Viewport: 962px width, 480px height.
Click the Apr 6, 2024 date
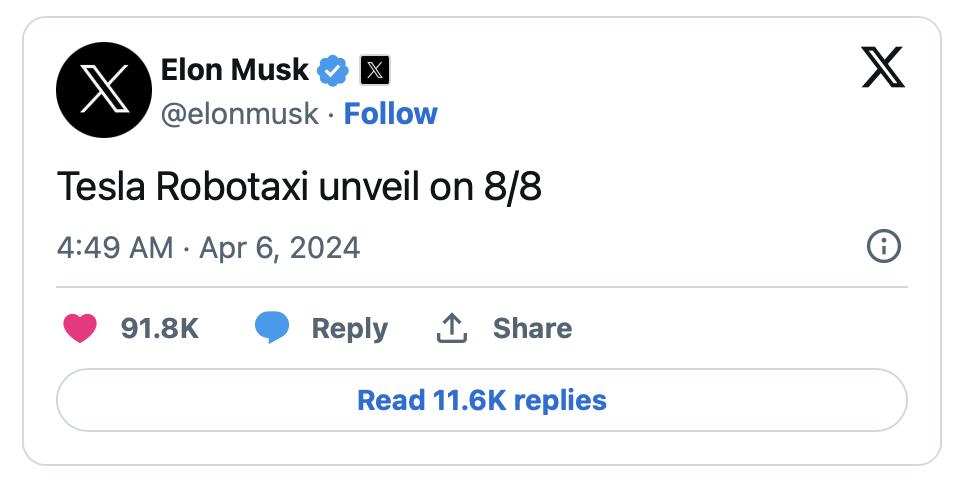pyautogui.click(x=280, y=247)
